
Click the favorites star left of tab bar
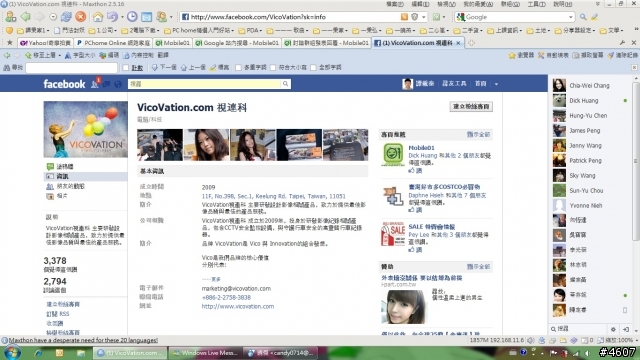click(x=9, y=42)
